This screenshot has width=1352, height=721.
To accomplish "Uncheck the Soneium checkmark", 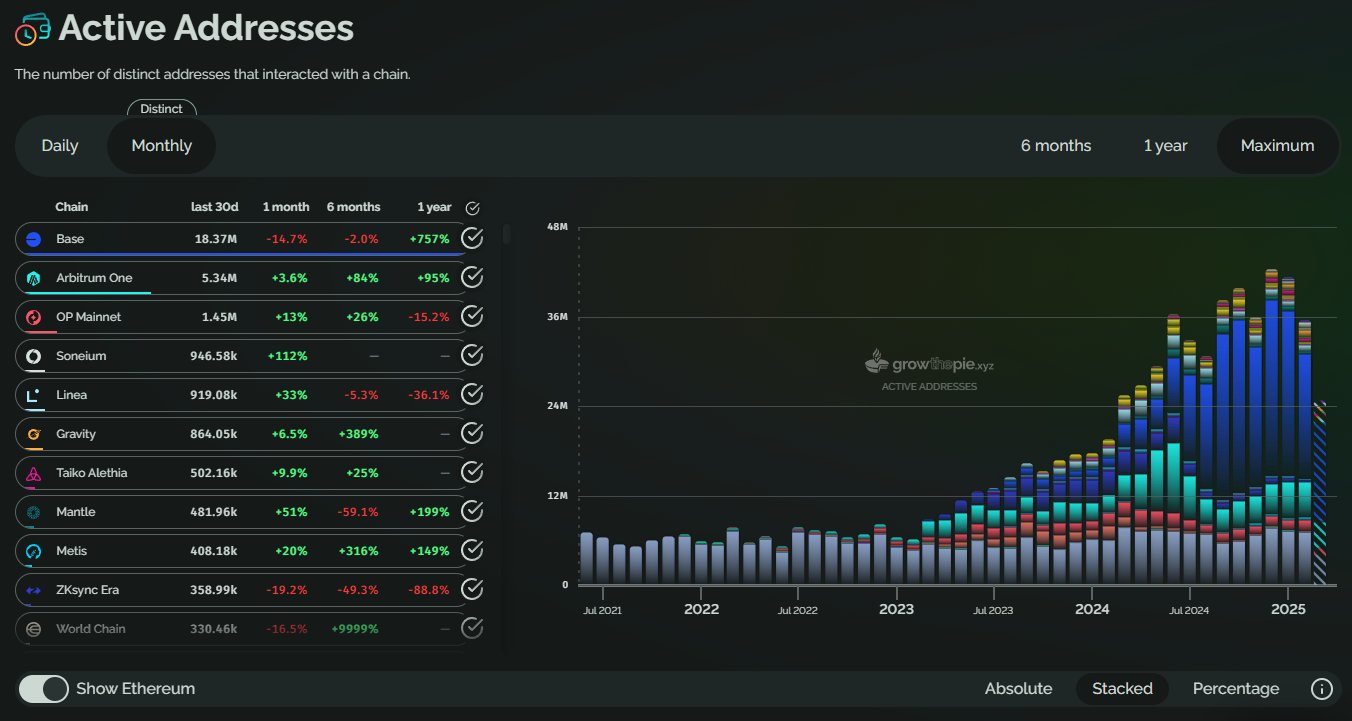I will pos(472,356).
